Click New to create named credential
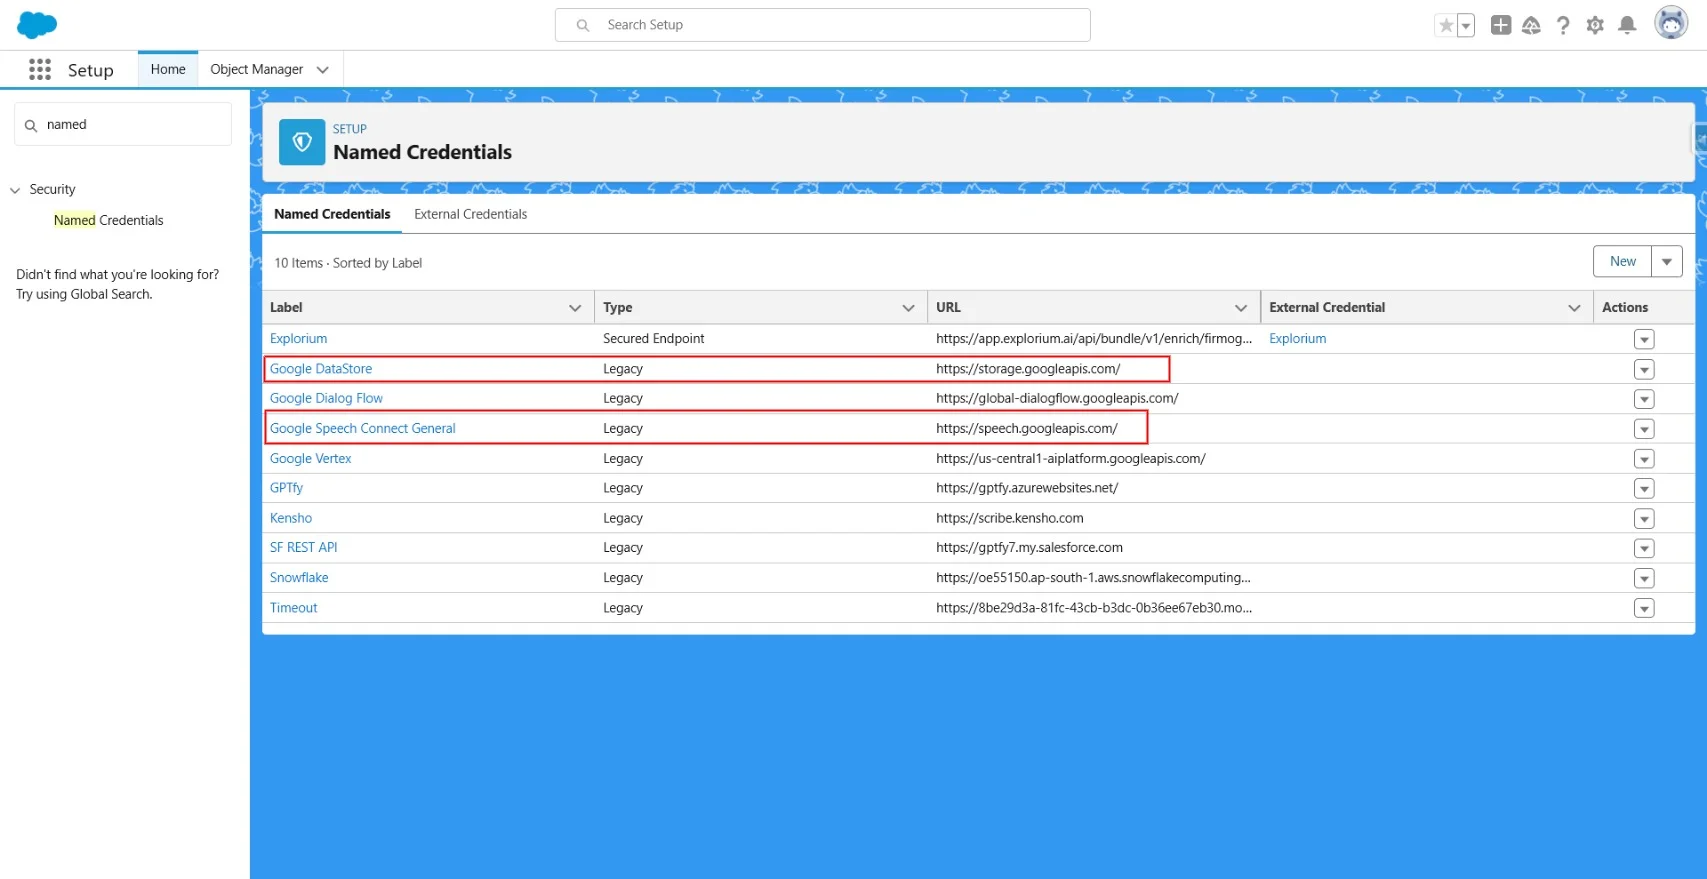1707x879 pixels. tap(1622, 262)
